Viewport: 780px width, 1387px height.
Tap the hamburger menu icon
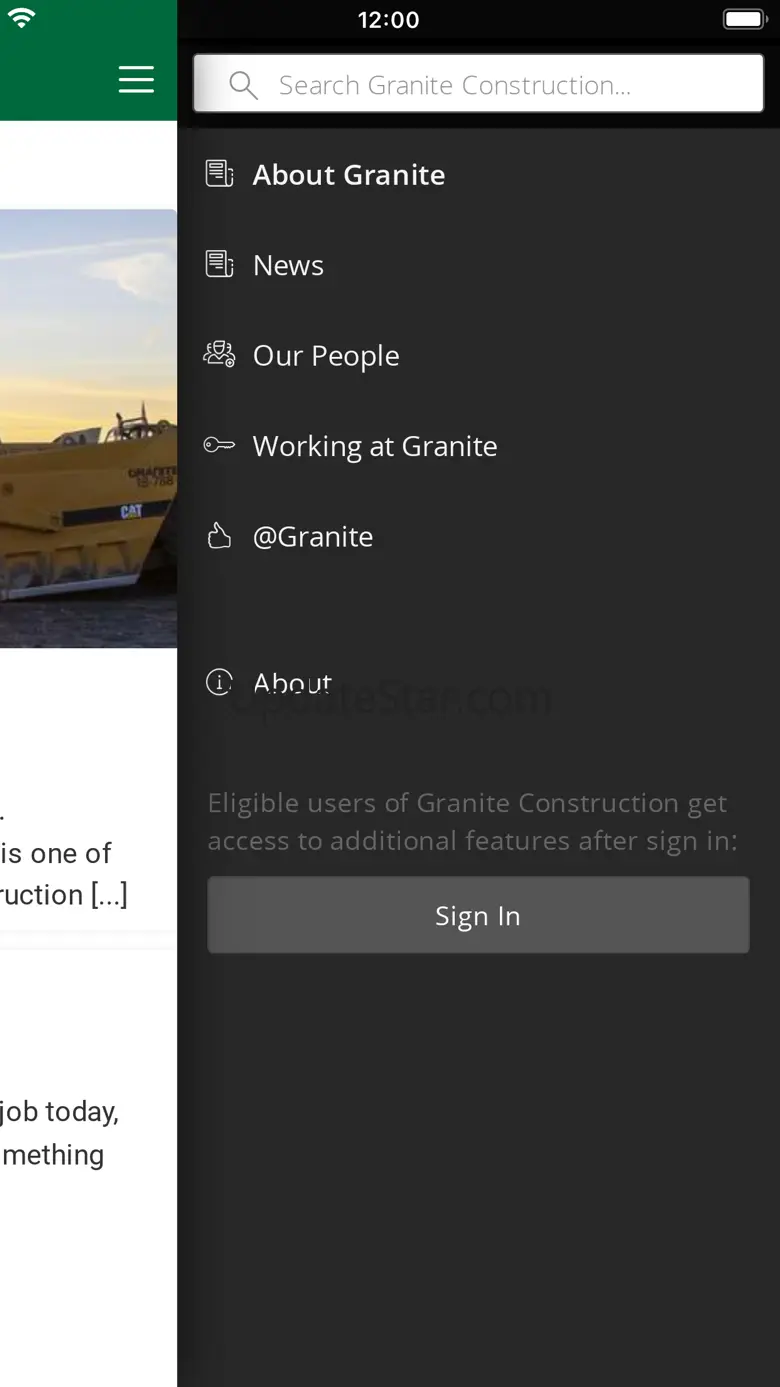click(136, 79)
